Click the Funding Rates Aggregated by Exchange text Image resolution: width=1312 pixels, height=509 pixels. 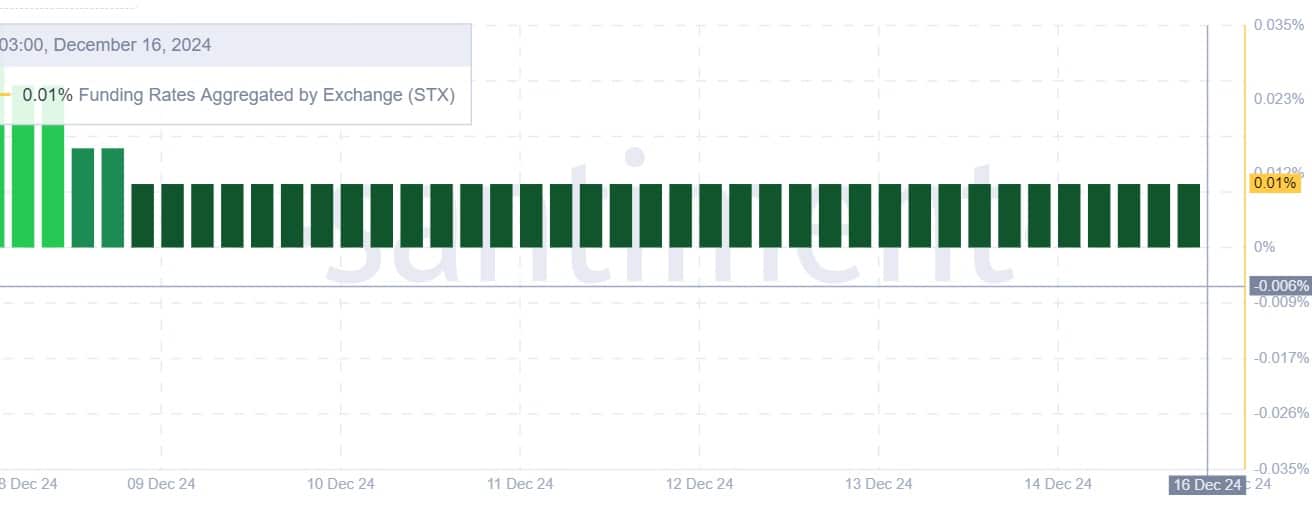[x=266, y=95]
